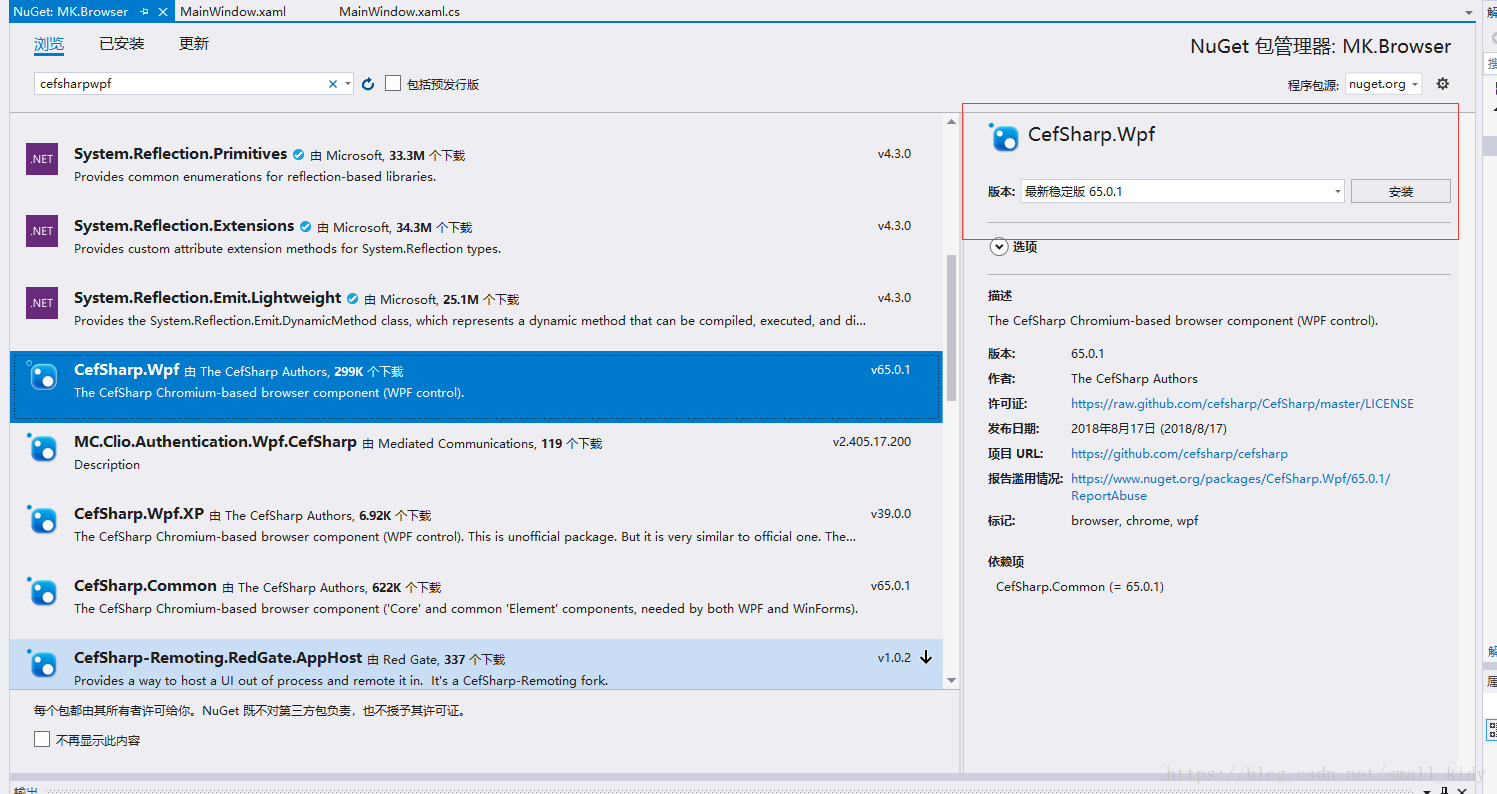
Task: Click the 安装 button for CefSharp.Wpf
Action: click(x=1400, y=190)
